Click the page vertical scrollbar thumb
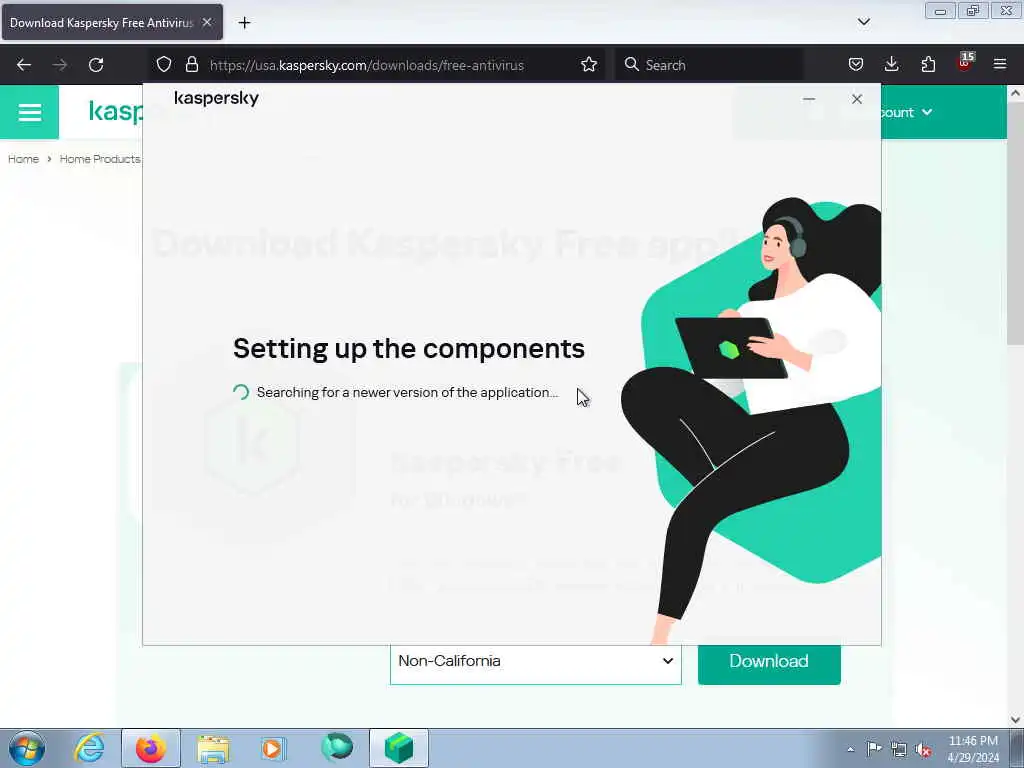 tap(1016, 222)
